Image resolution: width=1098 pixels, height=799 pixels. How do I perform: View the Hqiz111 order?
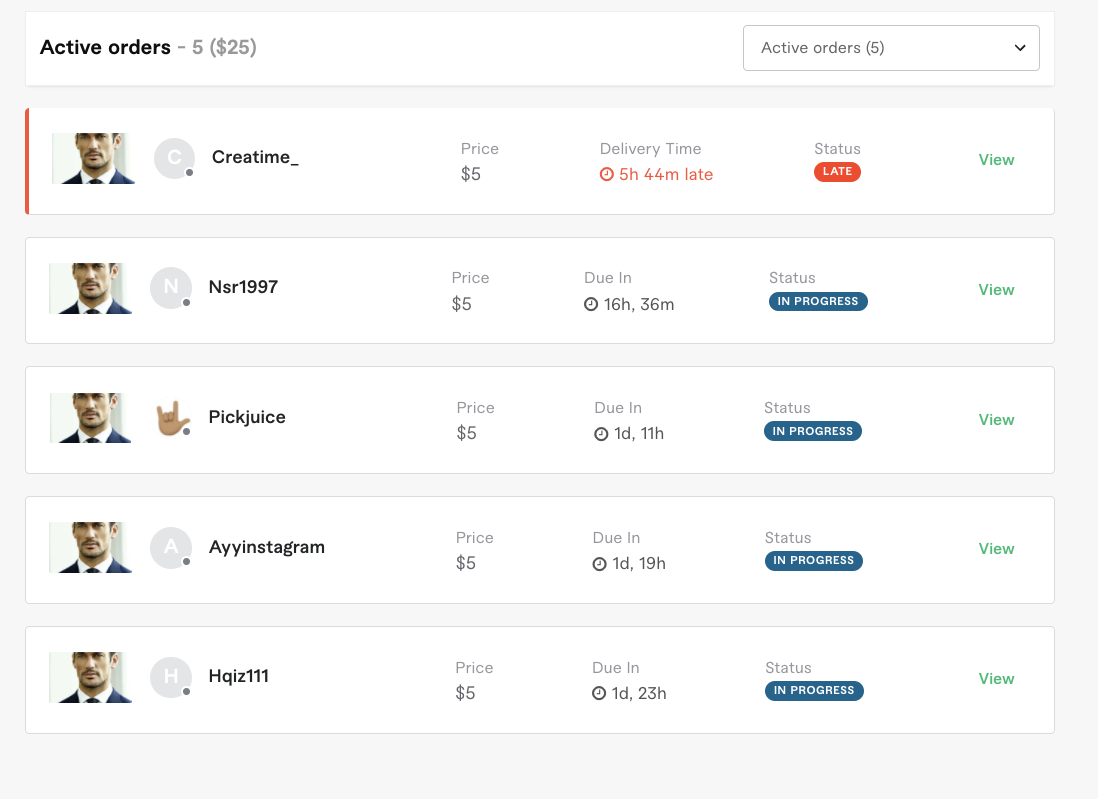coord(996,679)
